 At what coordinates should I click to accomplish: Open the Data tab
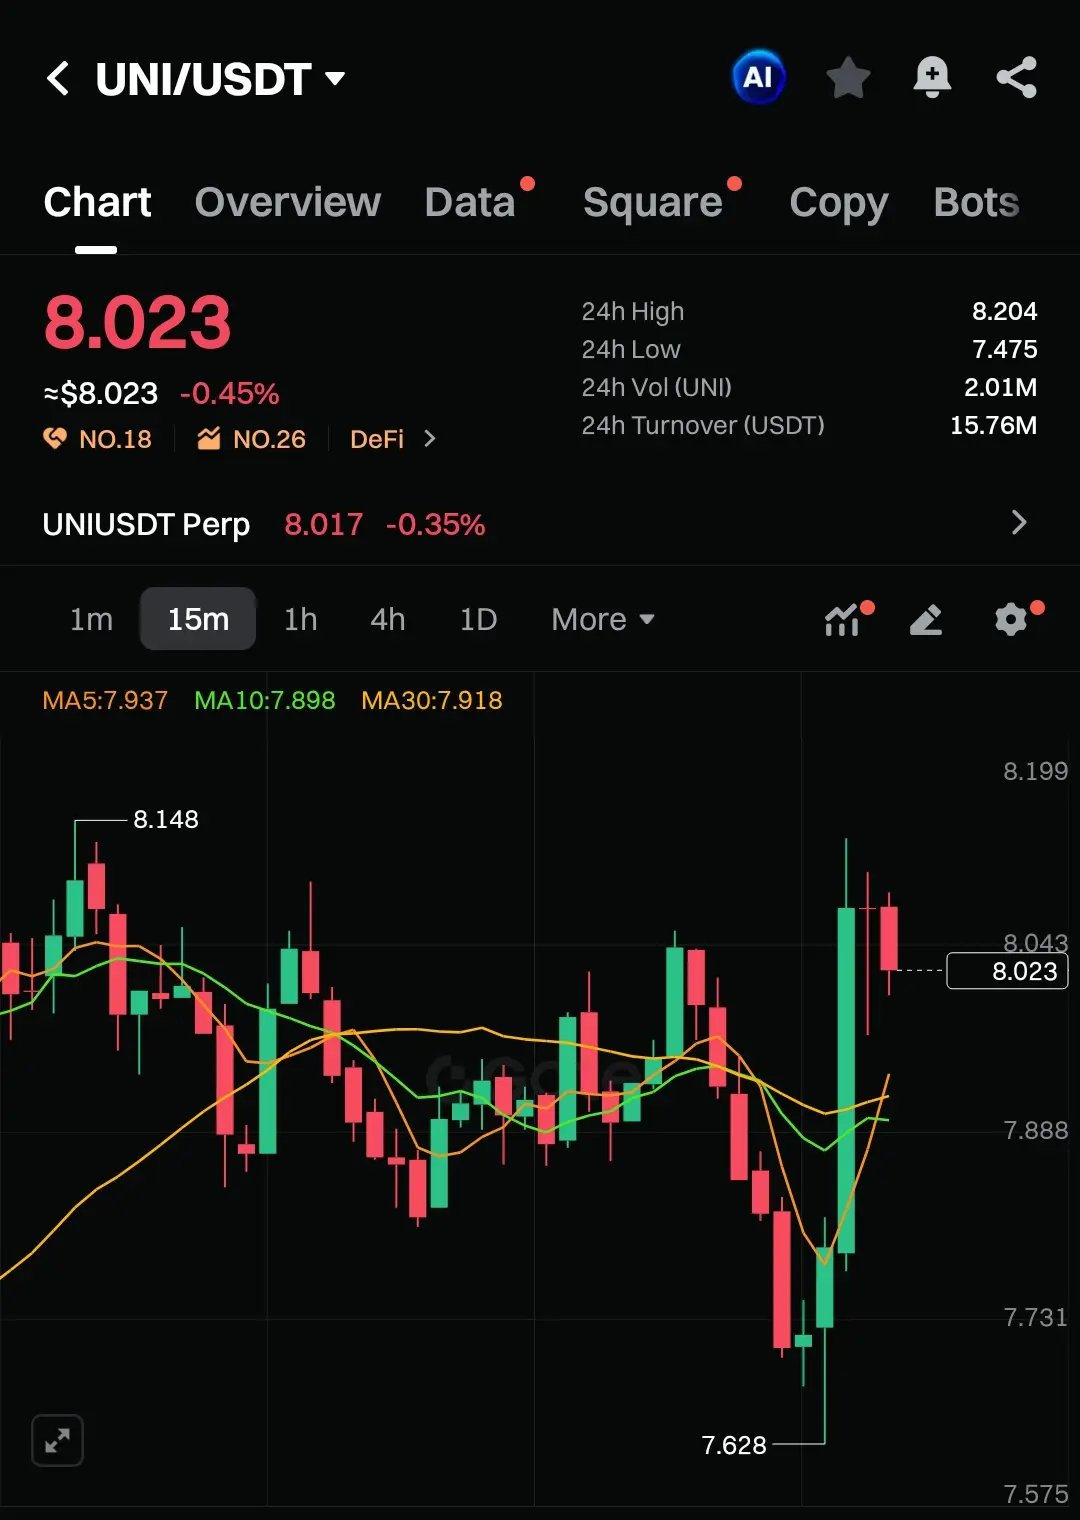pos(470,202)
